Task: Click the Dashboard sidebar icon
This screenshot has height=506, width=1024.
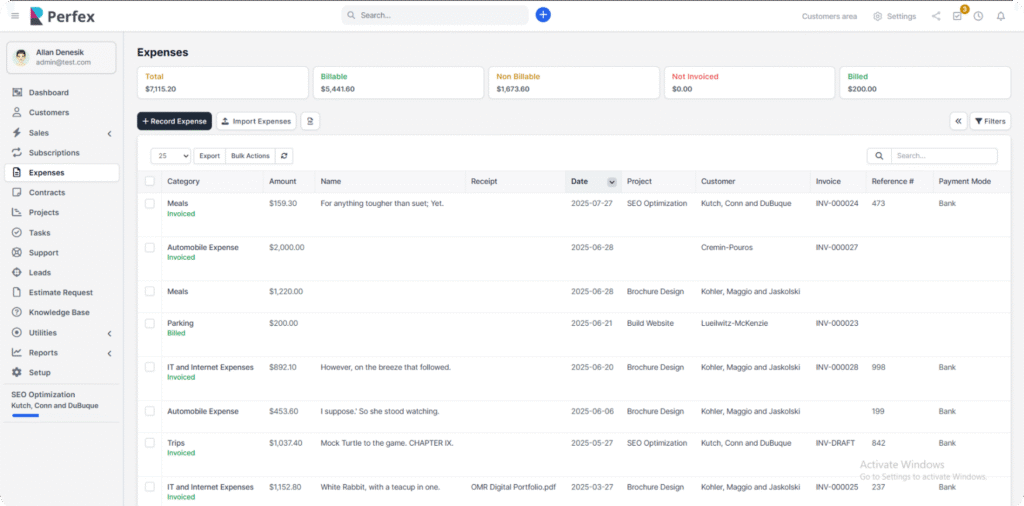Action: click(x=17, y=93)
